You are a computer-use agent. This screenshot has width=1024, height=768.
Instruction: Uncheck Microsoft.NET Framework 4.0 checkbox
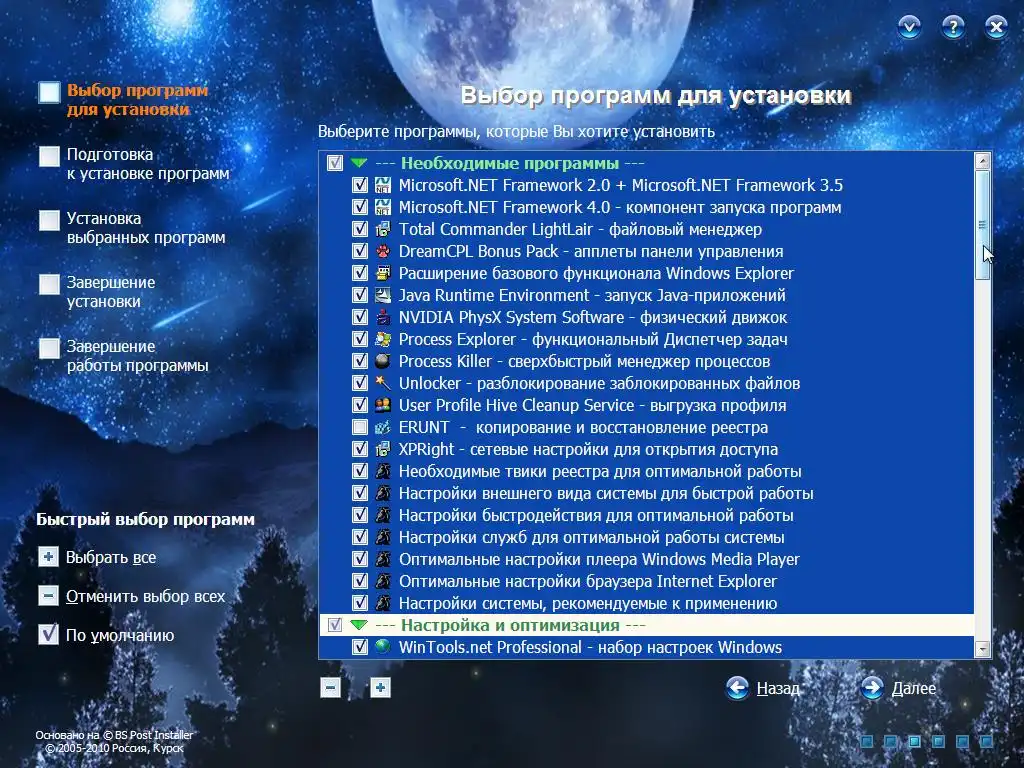[360, 207]
